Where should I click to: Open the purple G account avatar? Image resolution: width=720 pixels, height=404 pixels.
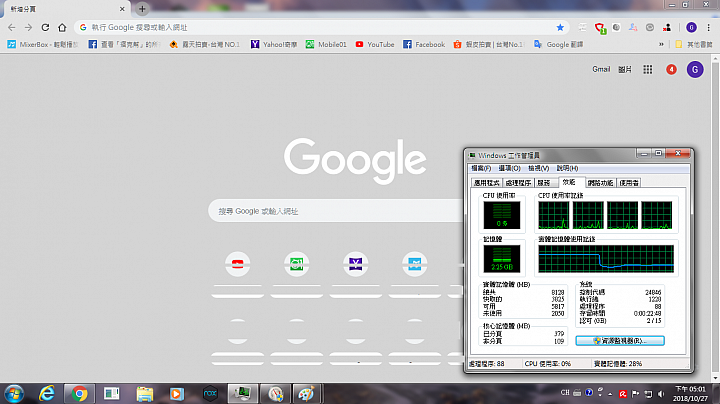(695, 69)
